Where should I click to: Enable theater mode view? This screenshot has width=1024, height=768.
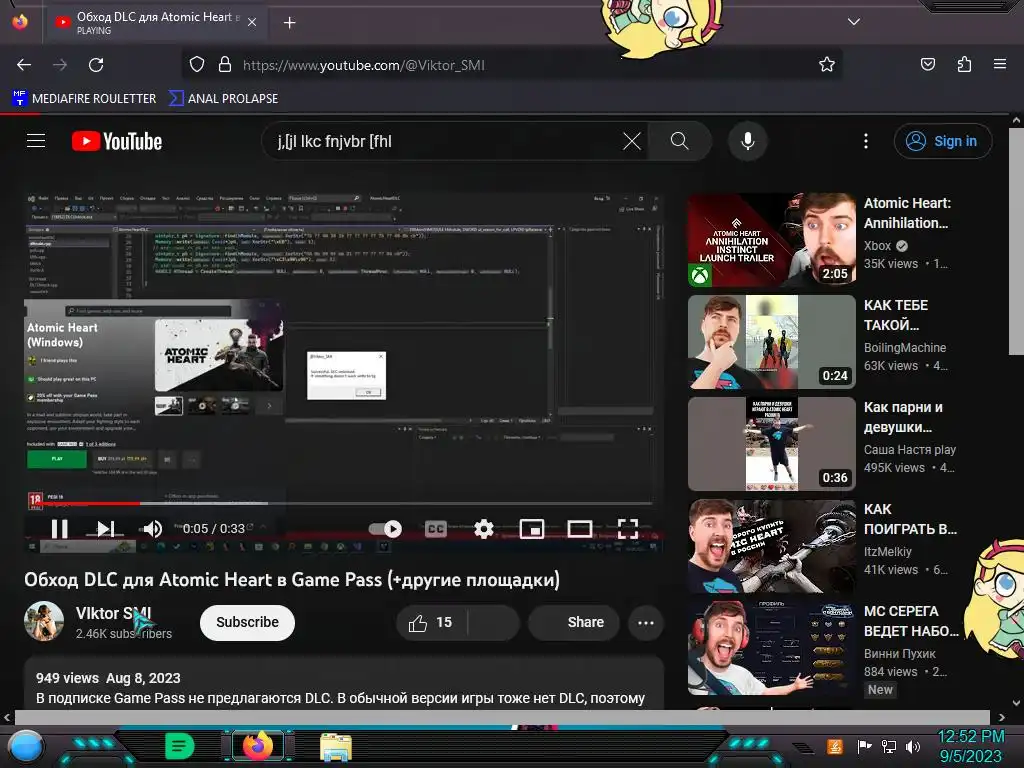580,529
